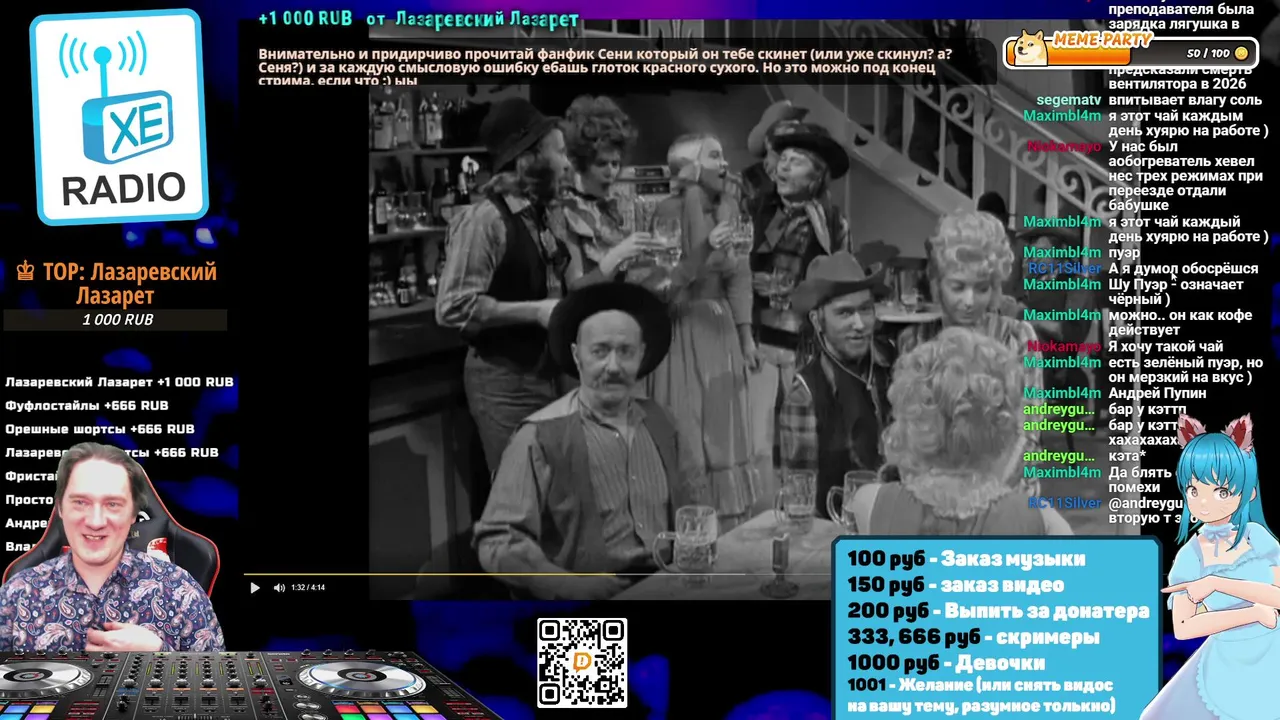Click the 'А я думол обосрёшся' chat message

pyautogui.click(x=1185, y=269)
